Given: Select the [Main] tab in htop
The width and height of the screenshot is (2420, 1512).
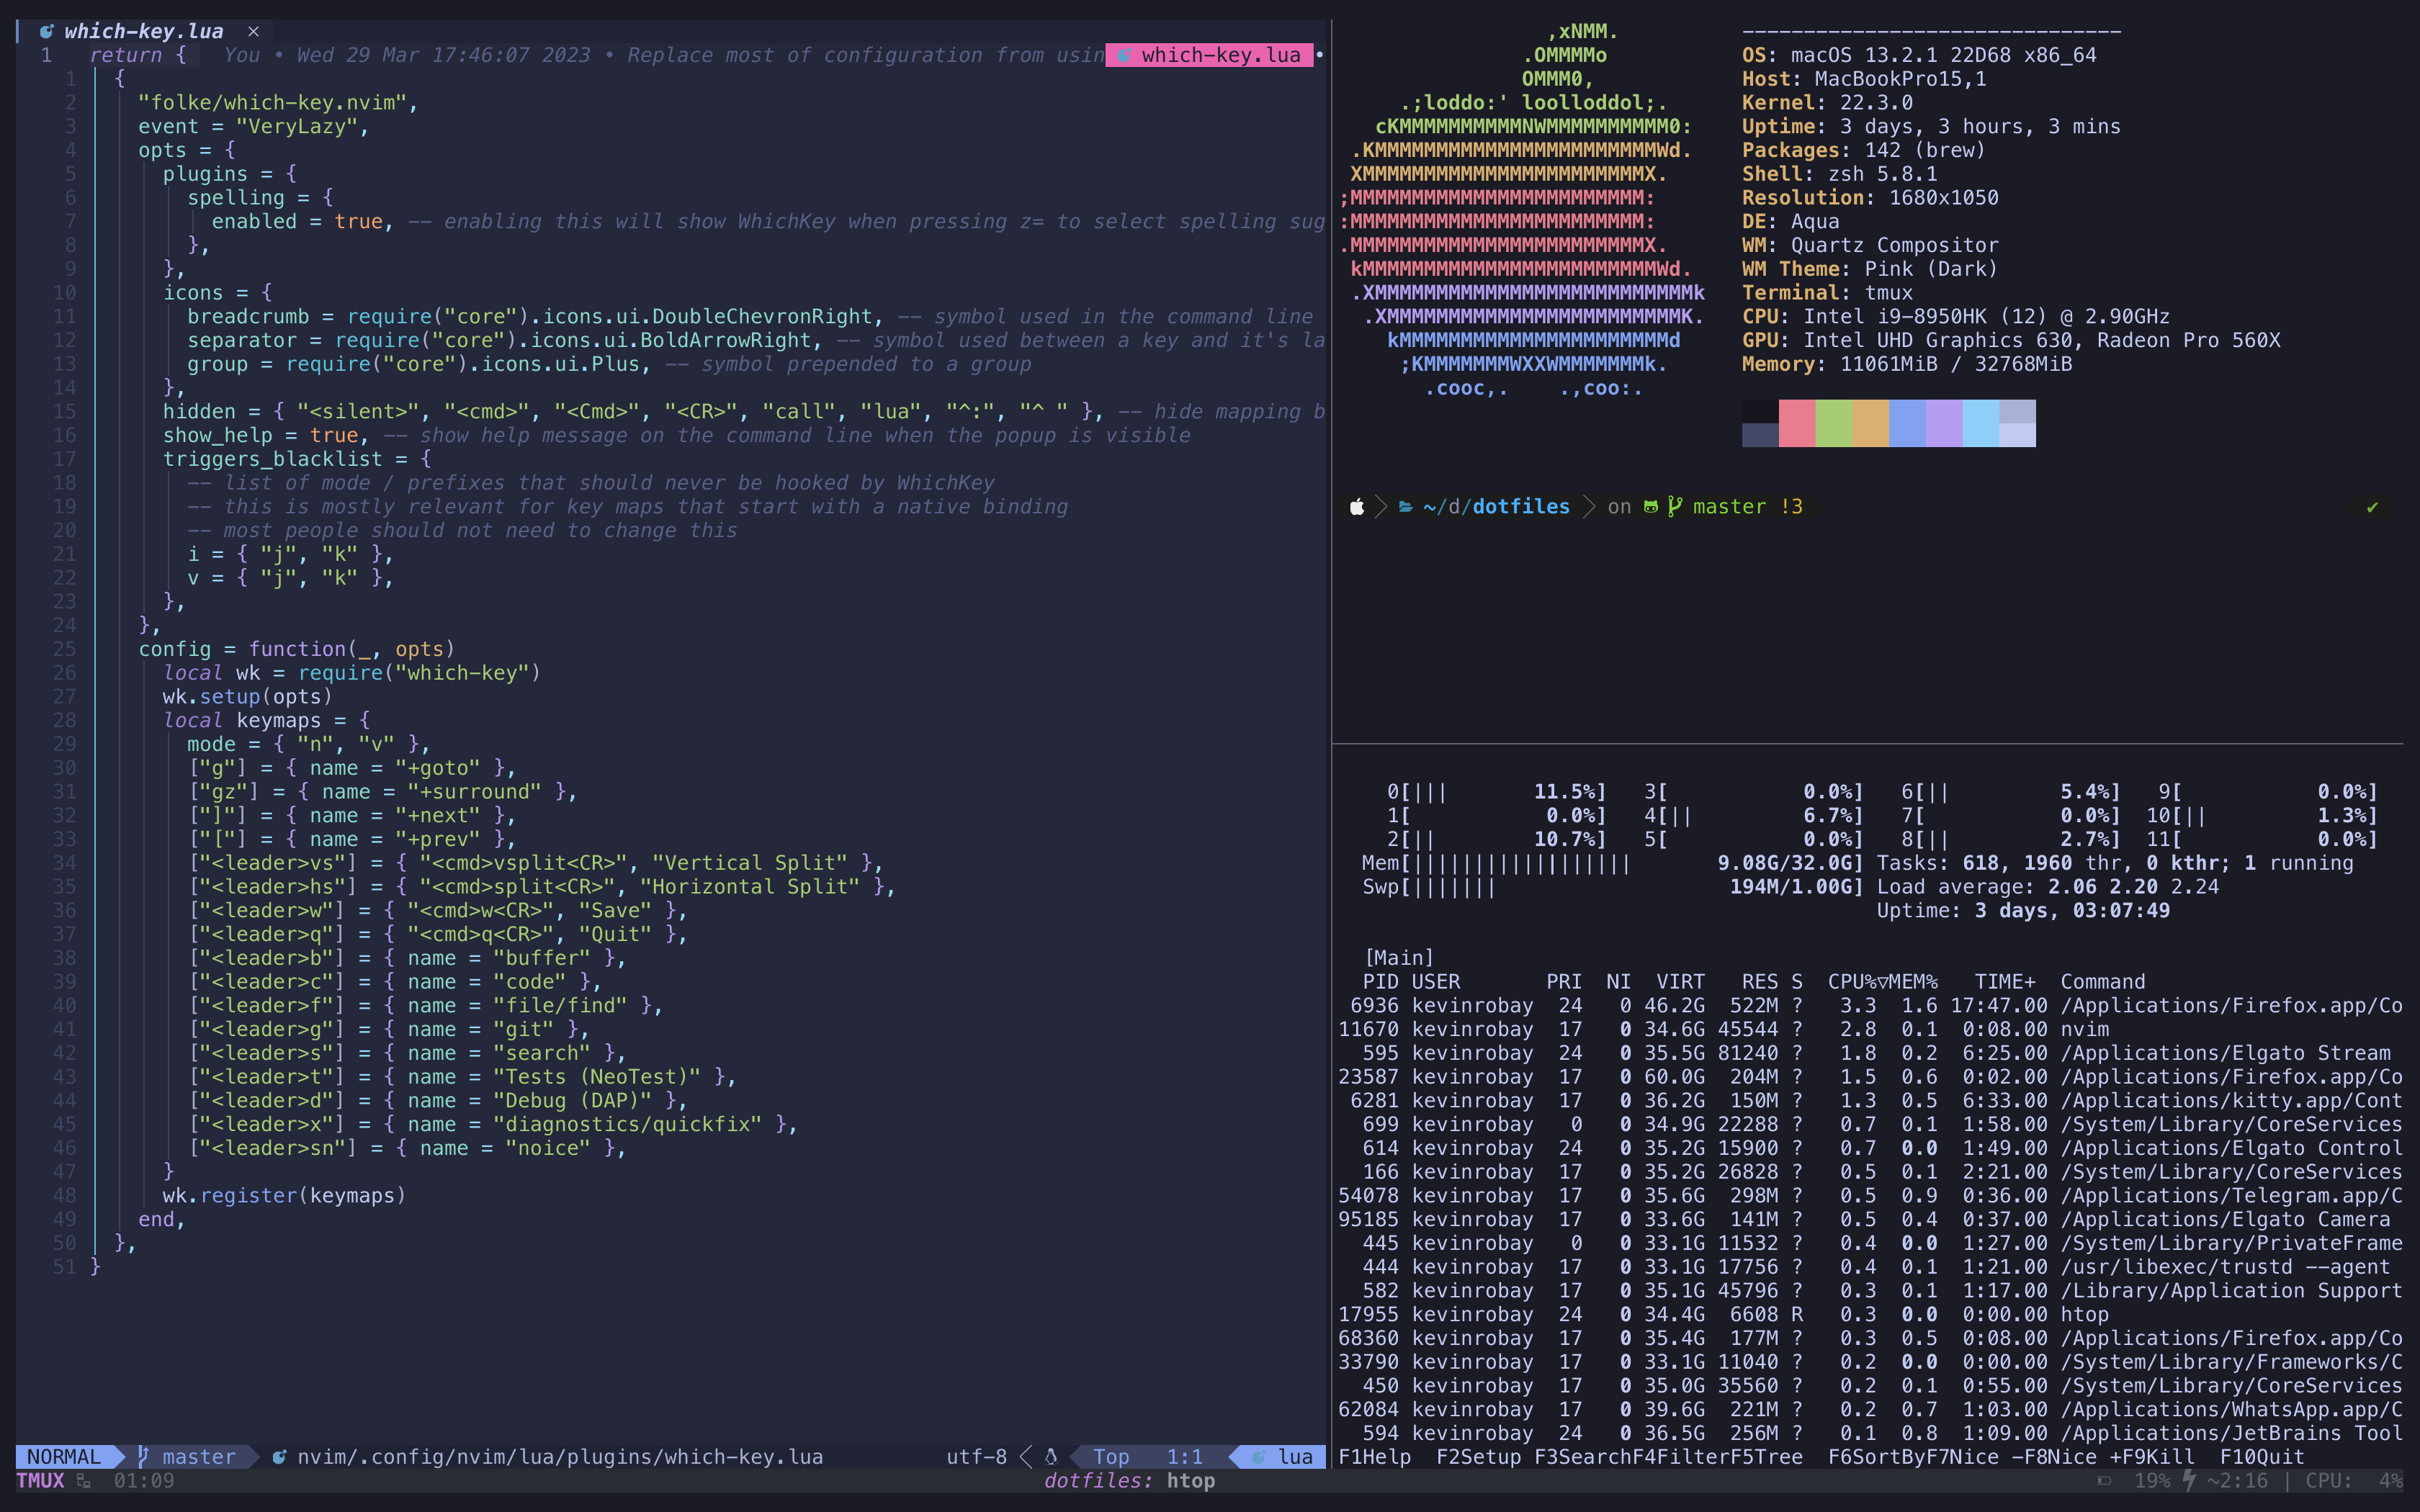Looking at the screenshot, I should [x=1399, y=958].
